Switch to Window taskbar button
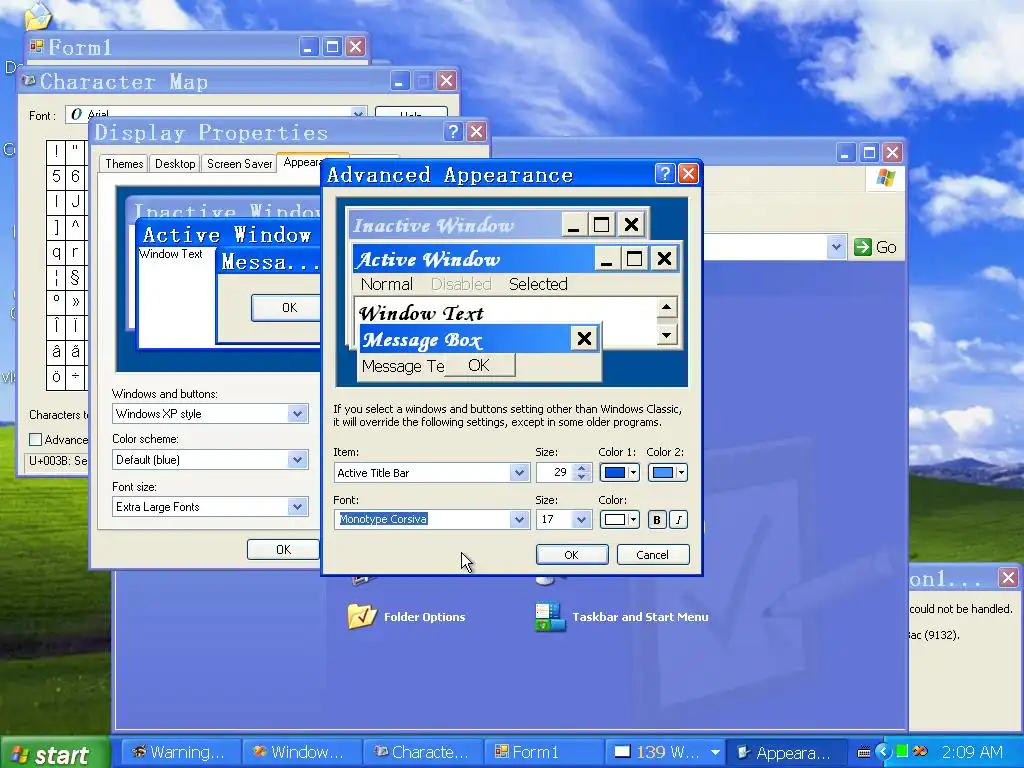The width and height of the screenshot is (1024, 768). pos(300,753)
